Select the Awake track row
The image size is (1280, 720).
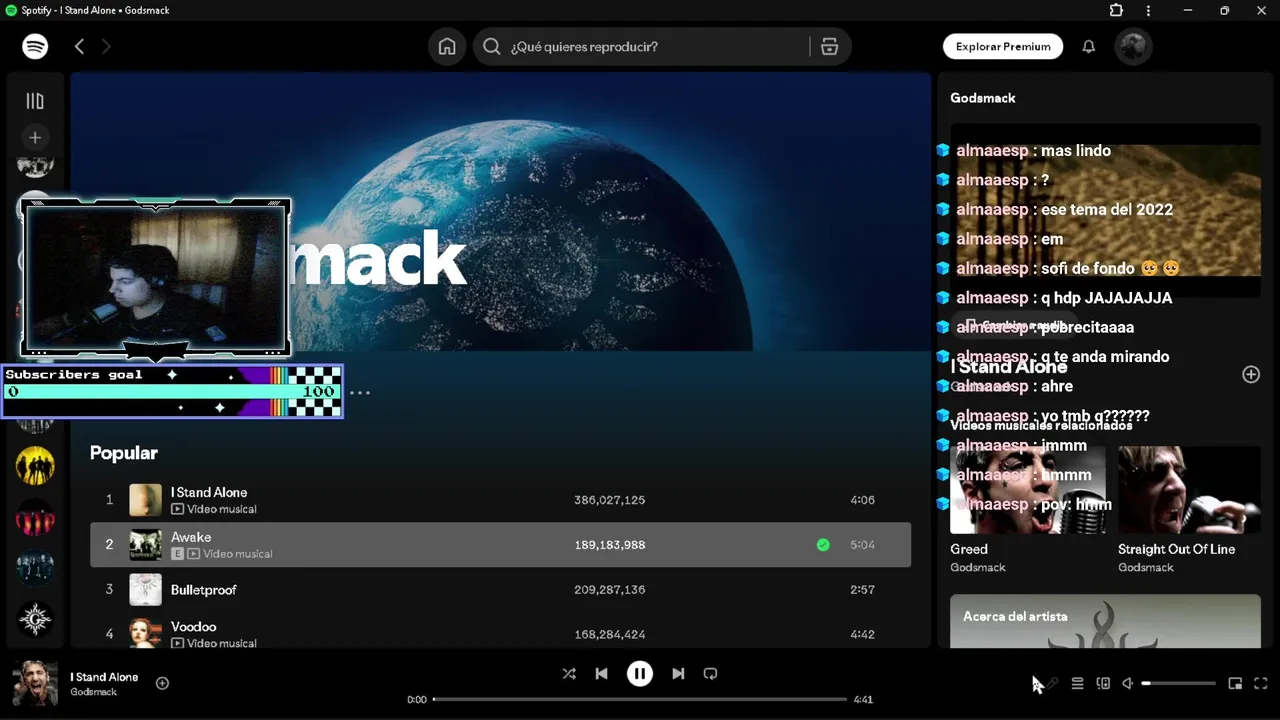[x=500, y=545]
